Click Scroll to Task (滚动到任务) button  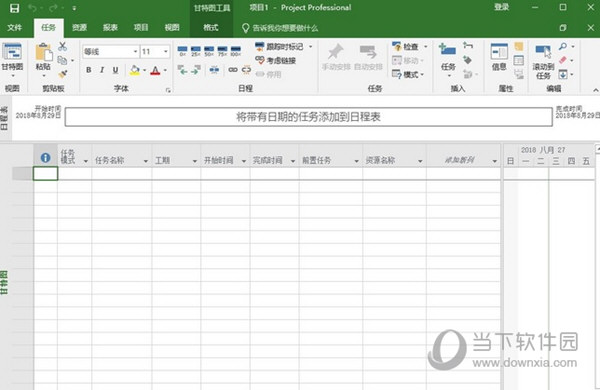543,60
